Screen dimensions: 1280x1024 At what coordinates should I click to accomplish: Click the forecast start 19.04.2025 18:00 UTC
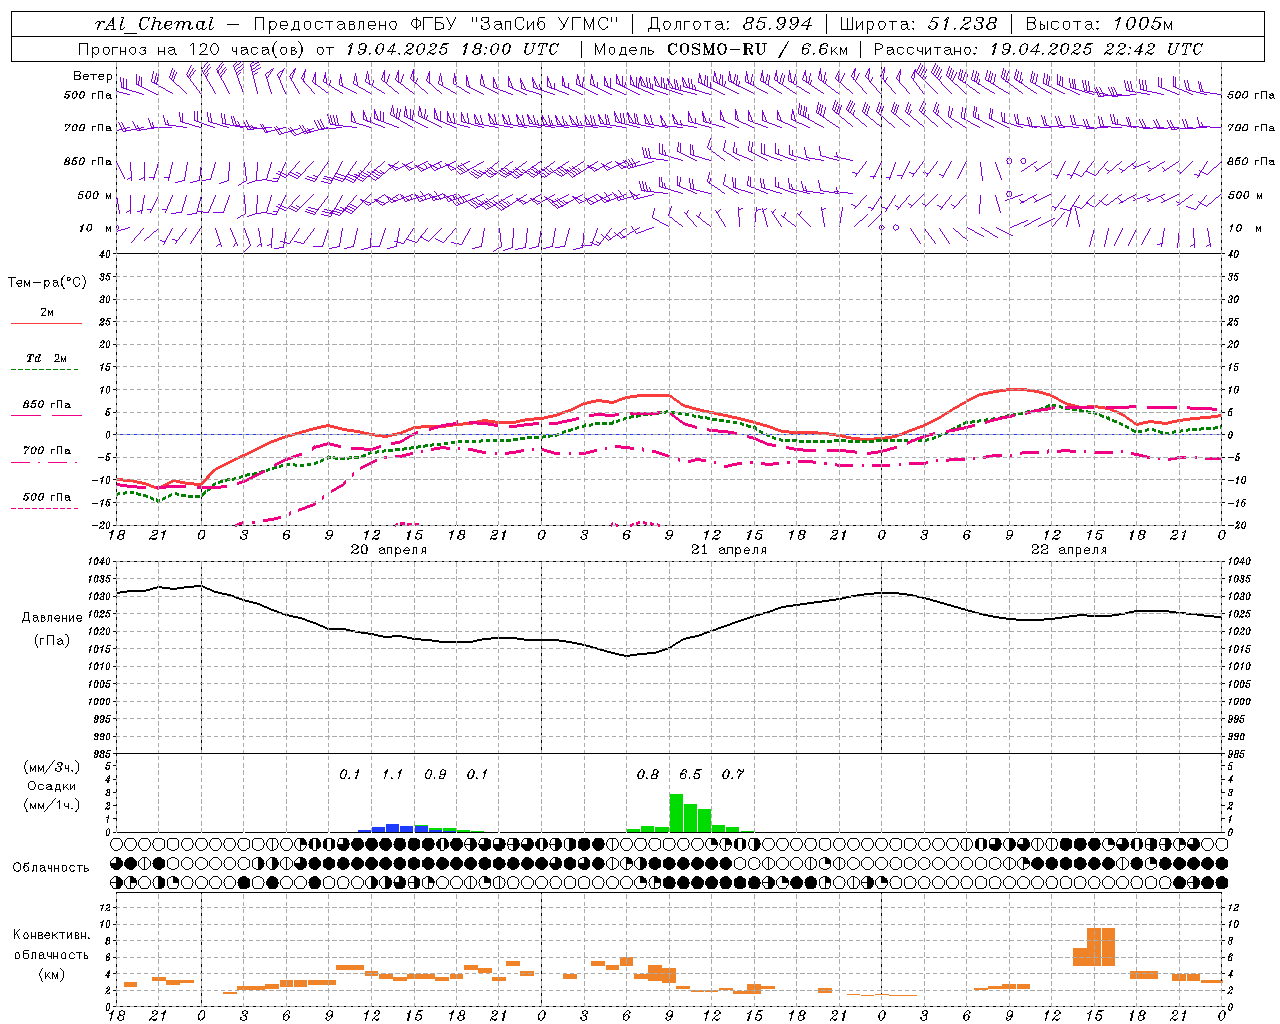pyautogui.click(x=452, y=49)
